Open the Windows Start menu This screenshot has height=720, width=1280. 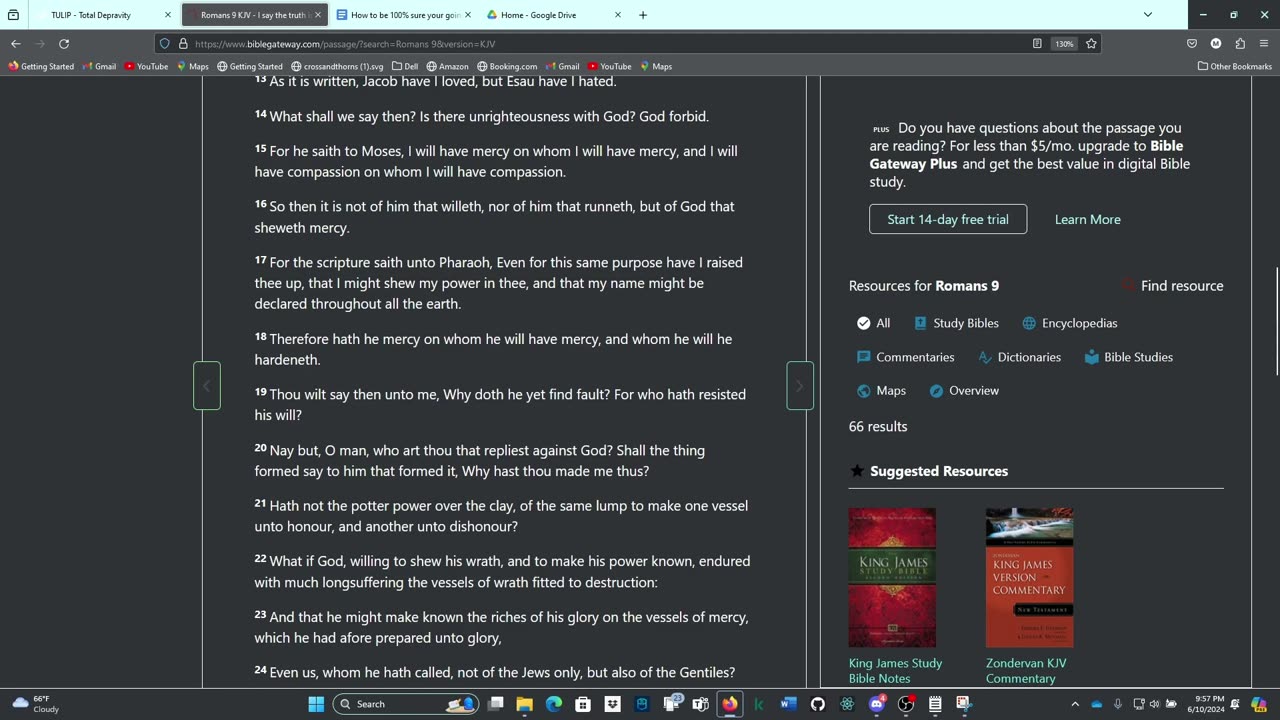pos(316,704)
